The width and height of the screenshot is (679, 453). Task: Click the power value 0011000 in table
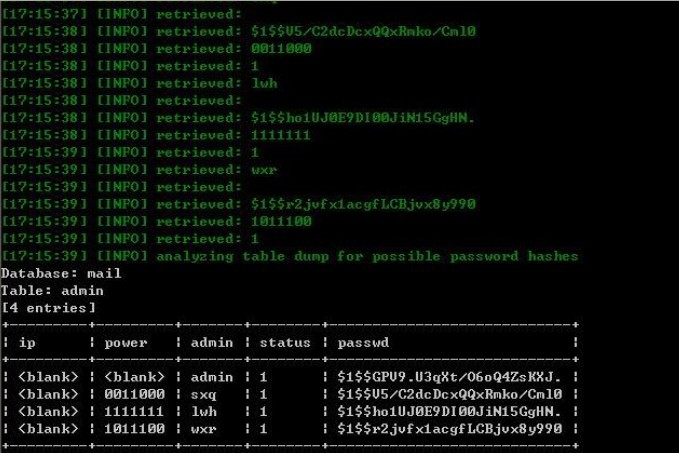pyautogui.click(x=134, y=394)
